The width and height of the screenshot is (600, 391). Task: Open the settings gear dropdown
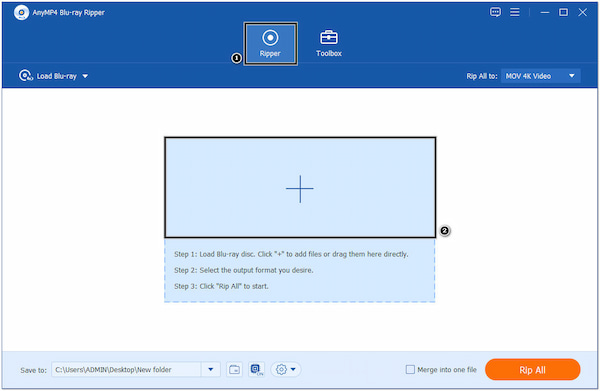(x=286, y=370)
